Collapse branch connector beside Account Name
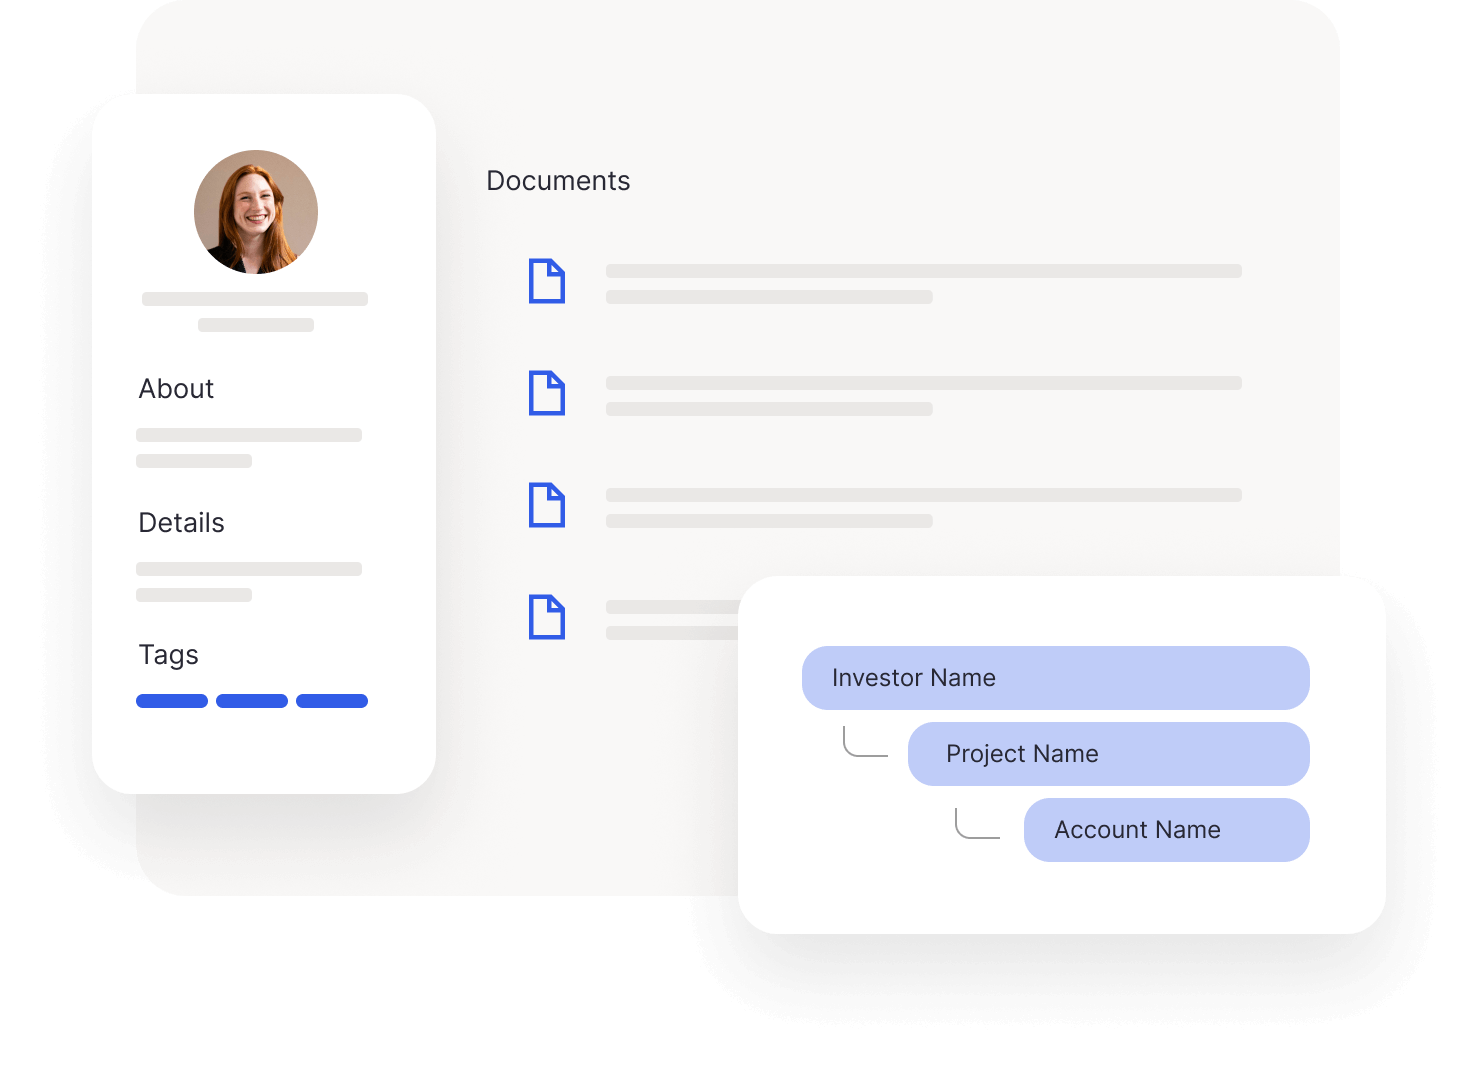This screenshot has height=1066, width=1477. [978, 823]
